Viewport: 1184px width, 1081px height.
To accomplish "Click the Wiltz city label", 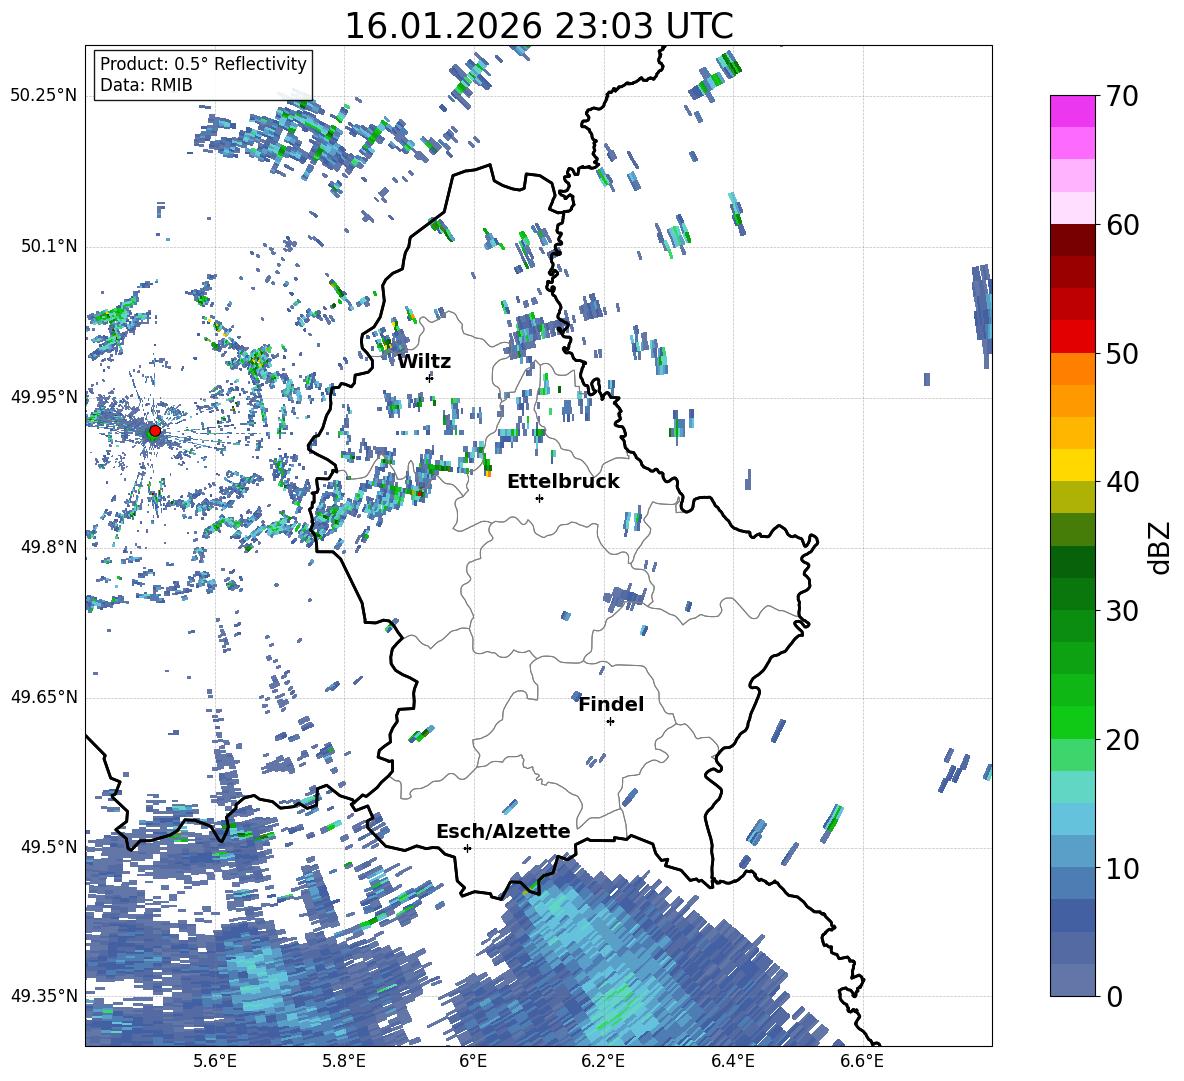I will pyautogui.click(x=424, y=362).
